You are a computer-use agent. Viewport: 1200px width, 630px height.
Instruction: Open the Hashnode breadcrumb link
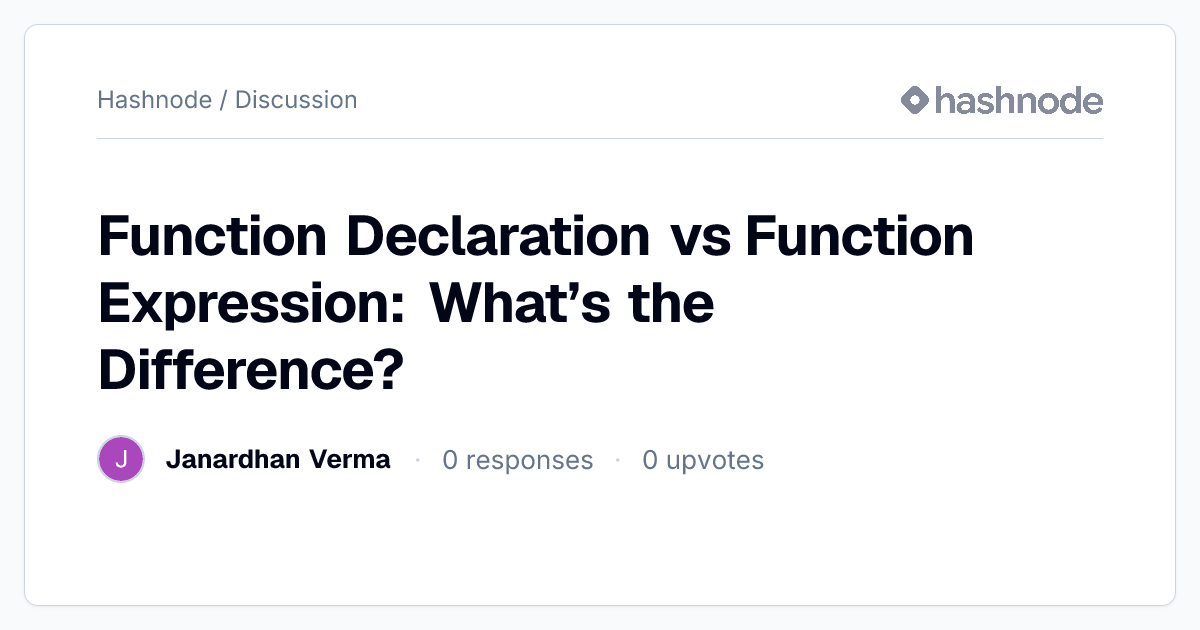click(x=154, y=100)
